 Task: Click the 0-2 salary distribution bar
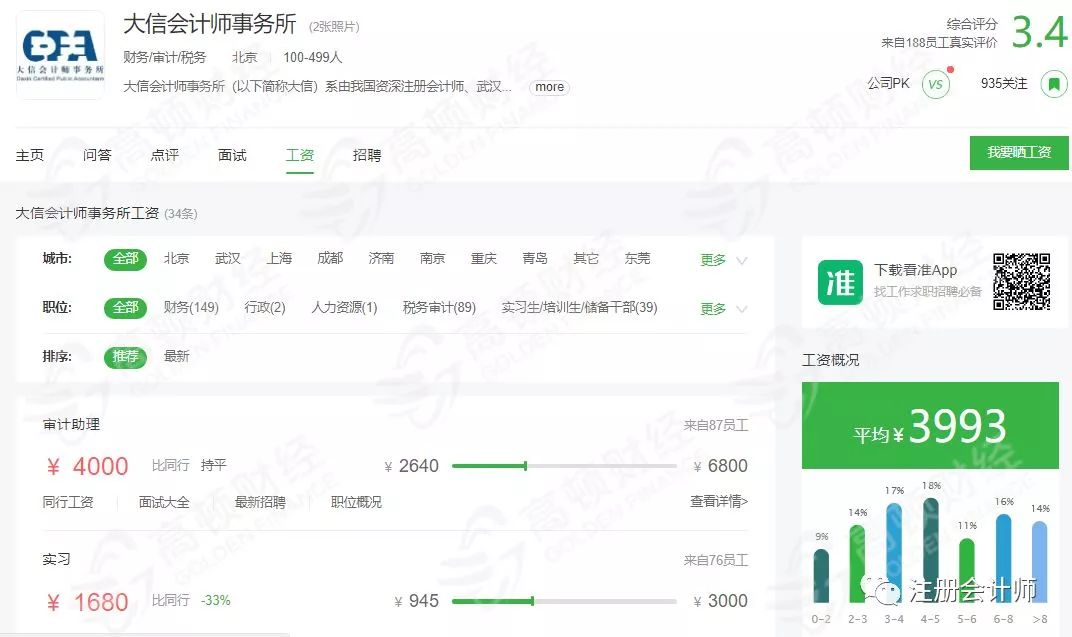point(821,575)
